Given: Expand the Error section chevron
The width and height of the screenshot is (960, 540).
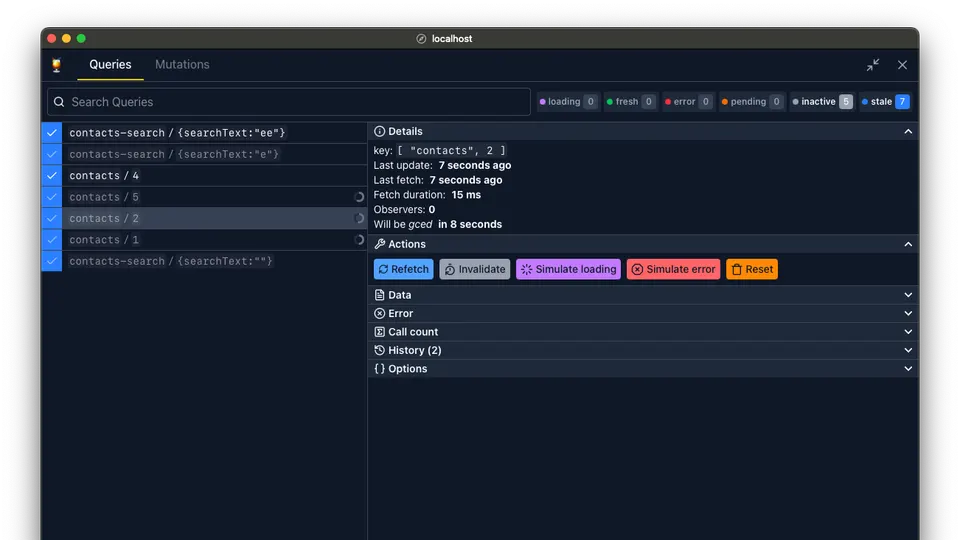Looking at the screenshot, I should [908, 313].
